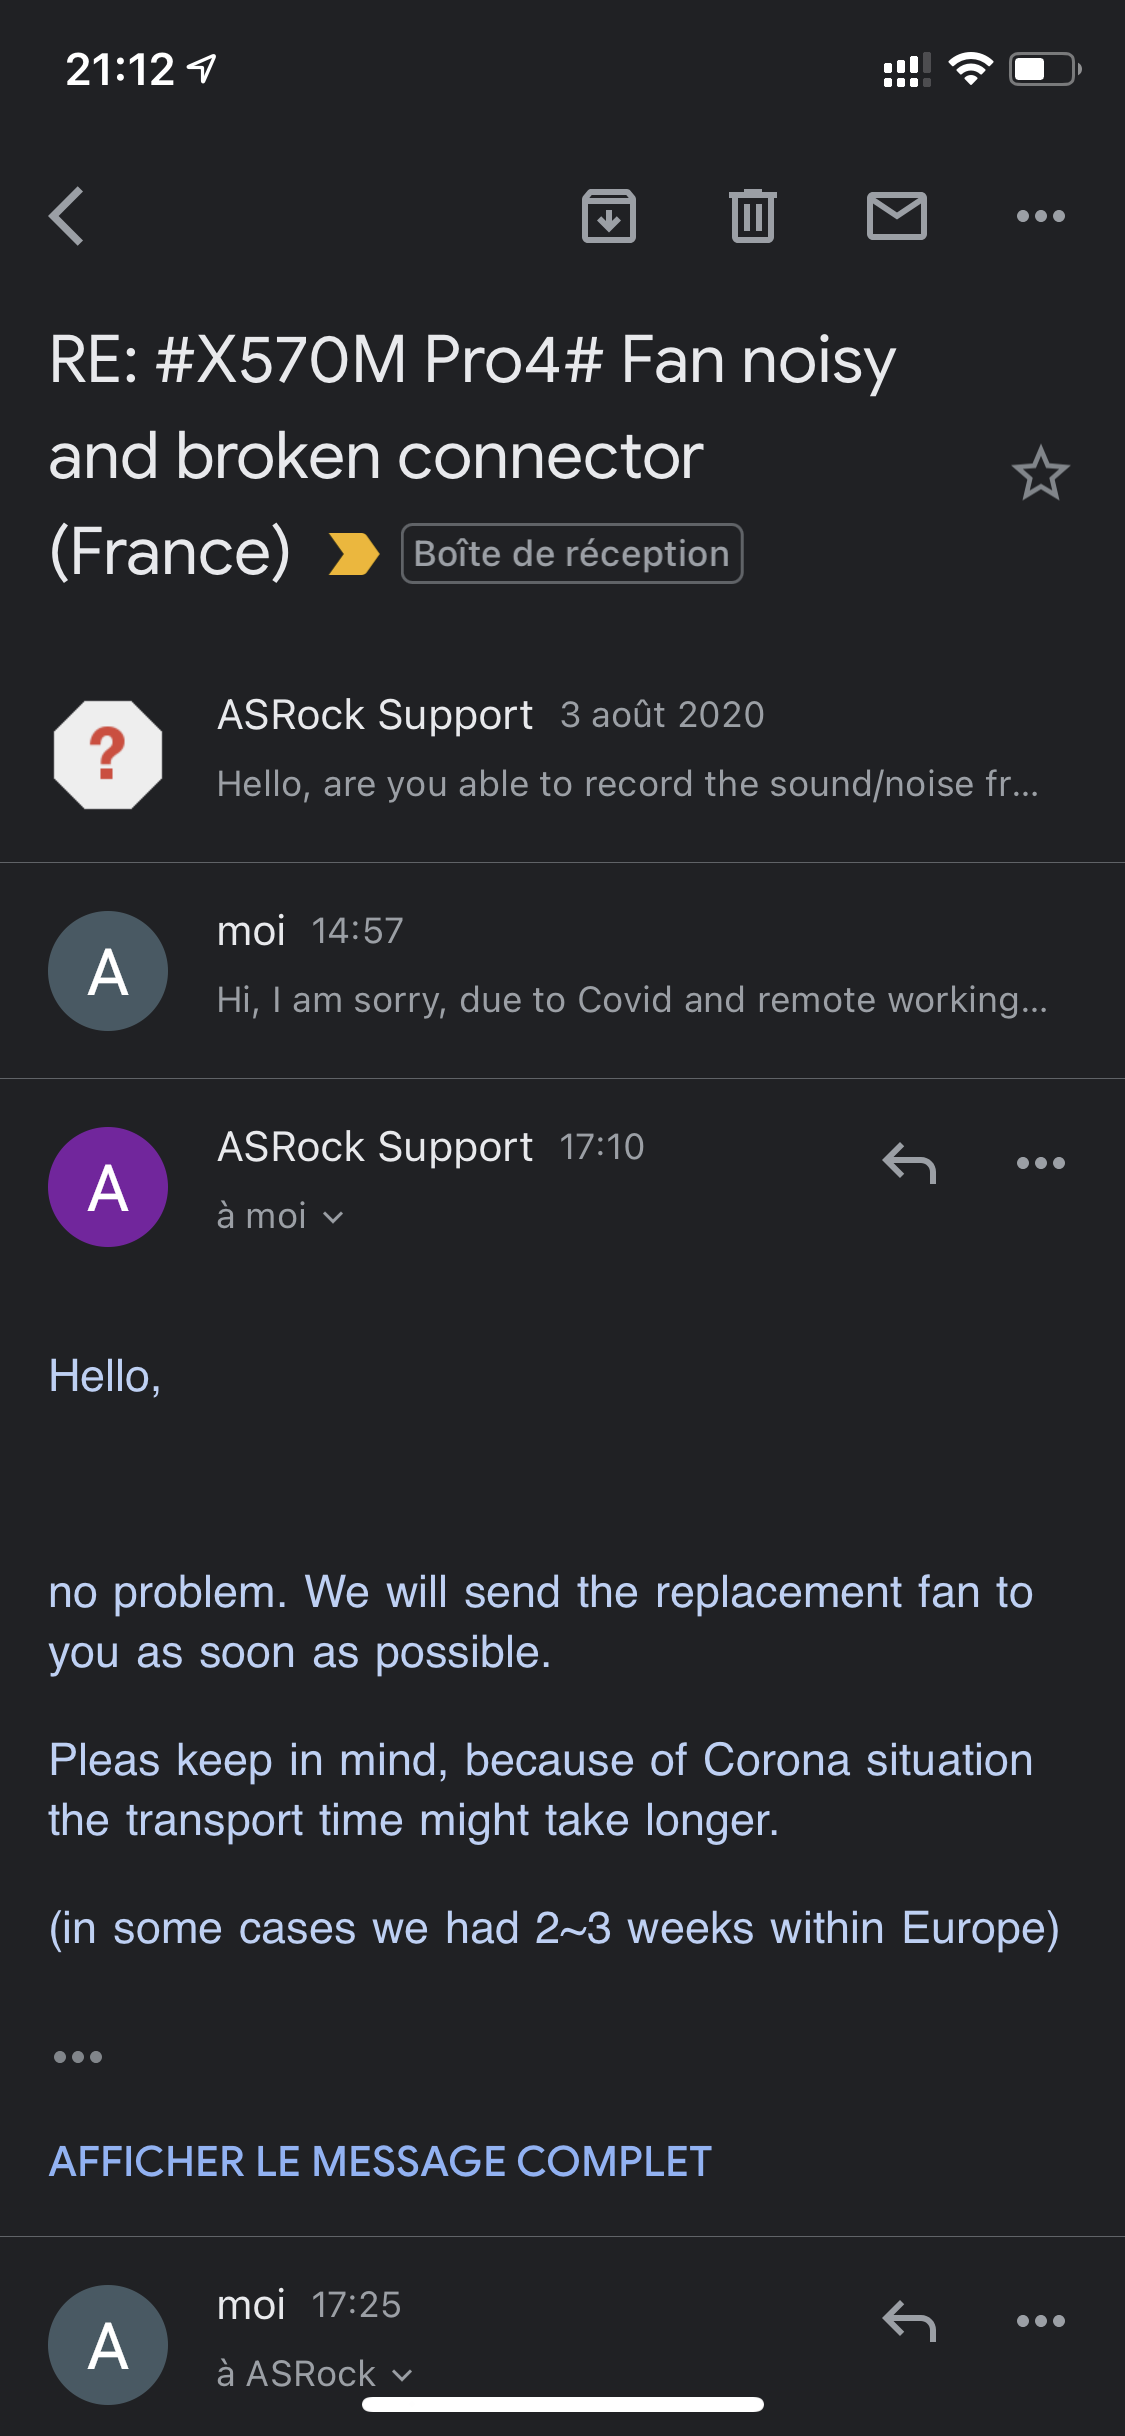The image size is (1125, 2436).
Task: Star this conversation
Action: 1040,473
